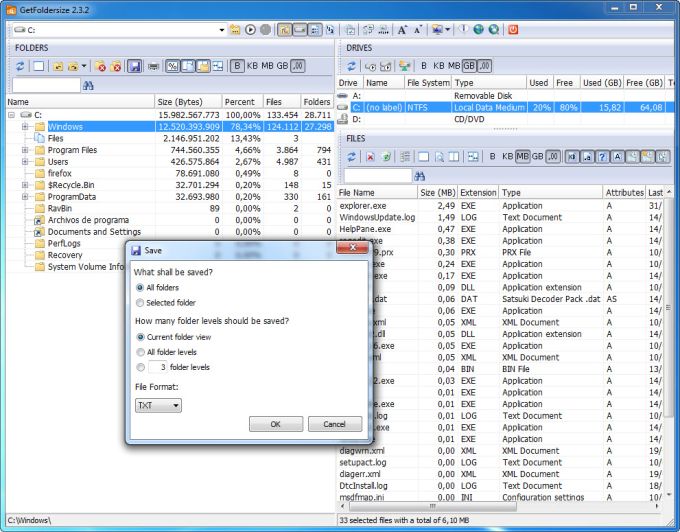This screenshot has height=532, width=680.
Task: Open the monitor icon dropdown in top toolbar
Action: [x=448, y=29]
